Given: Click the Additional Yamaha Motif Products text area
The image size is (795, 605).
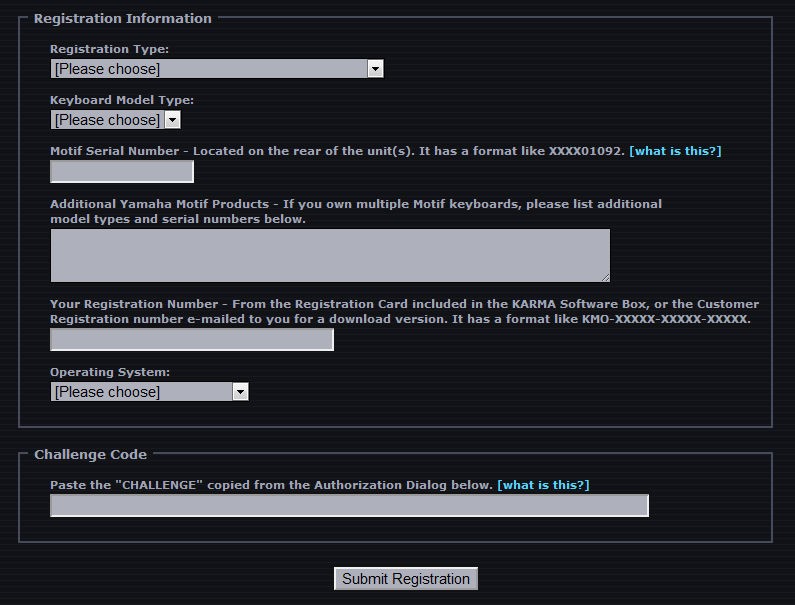Looking at the screenshot, I should tap(330, 255).
